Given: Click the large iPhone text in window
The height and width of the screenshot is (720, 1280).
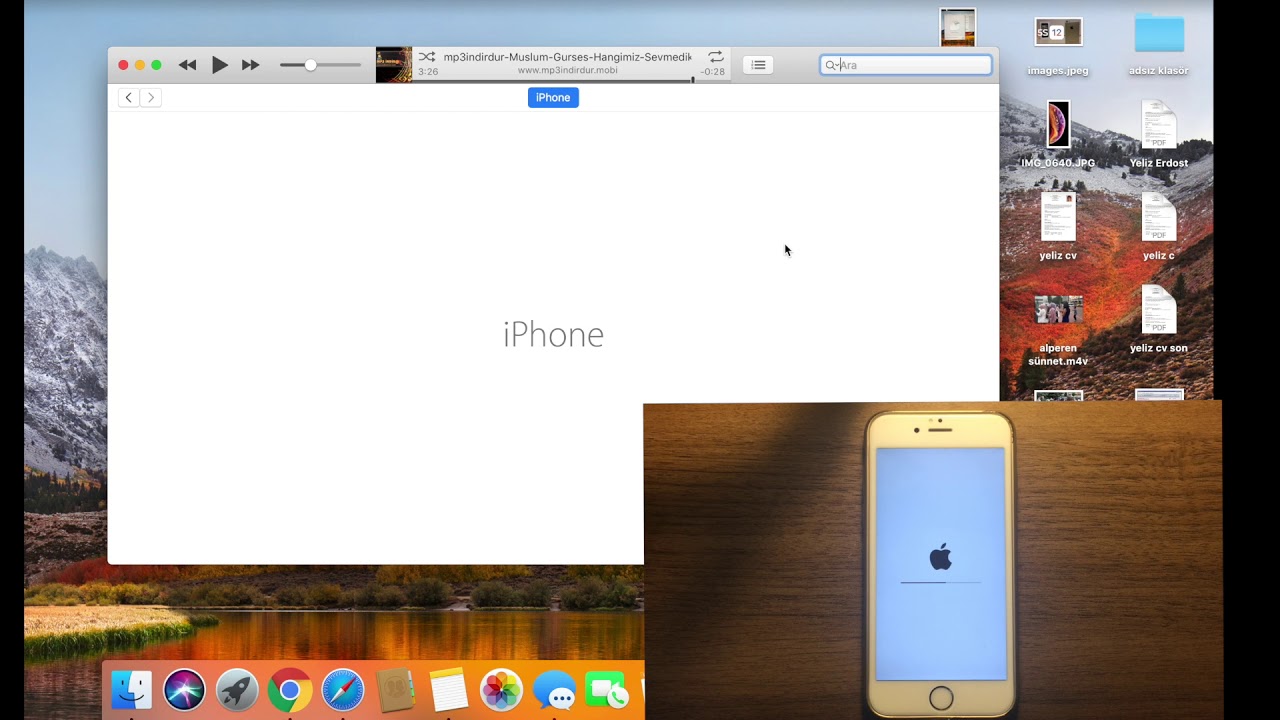Looking at the screenshot, I should point(553,335).
